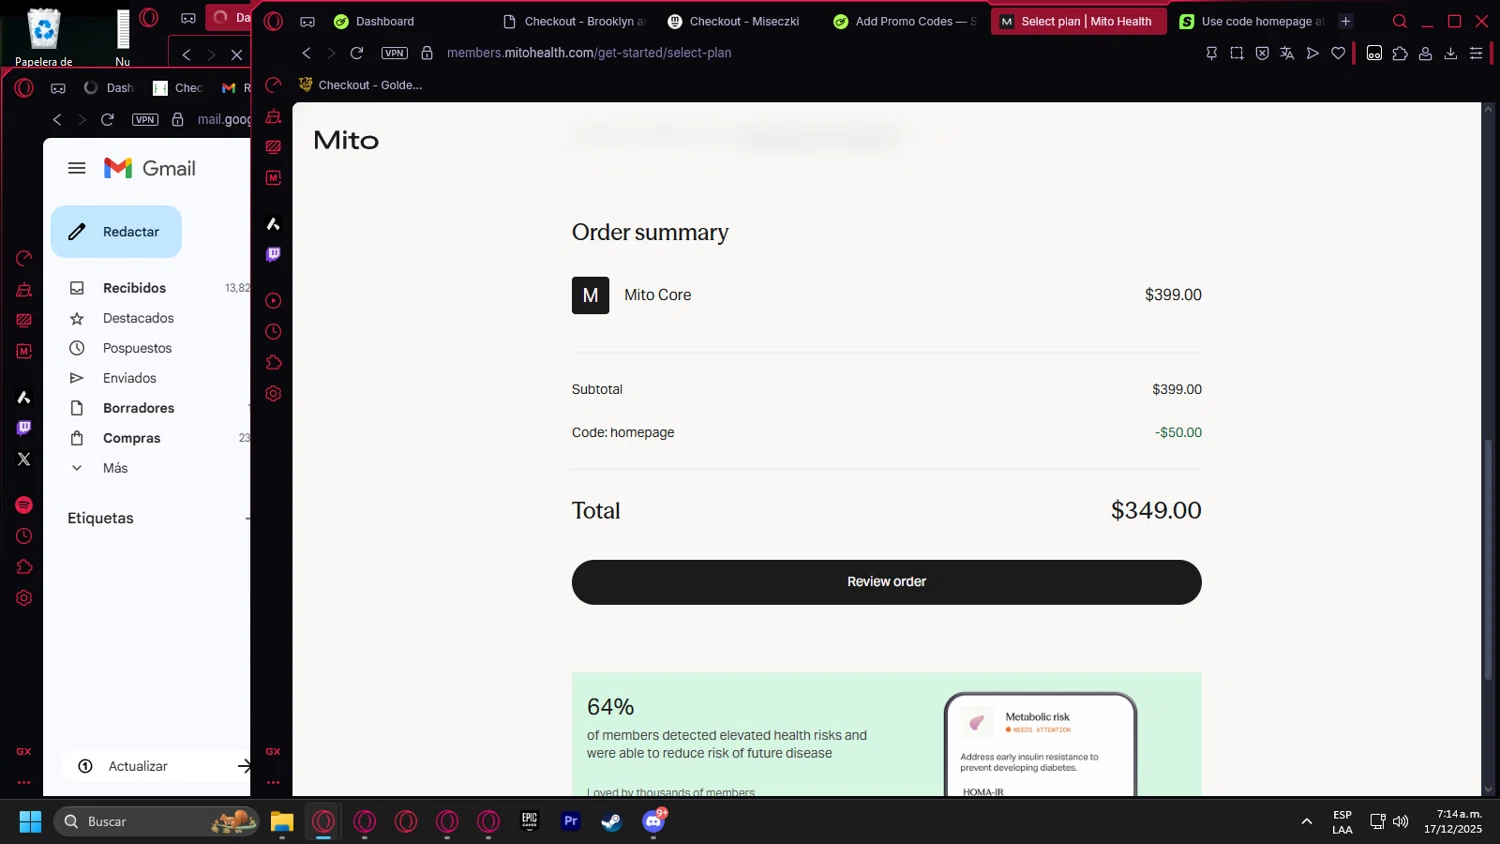Open Aria AI icon in Mito window sidebar

(273, 224)
